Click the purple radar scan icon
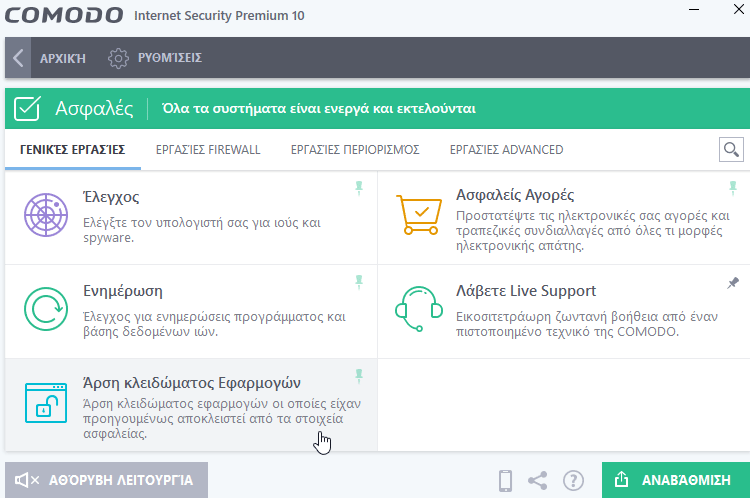The width and height of the screenshot is (750, 498). [46, 215]
